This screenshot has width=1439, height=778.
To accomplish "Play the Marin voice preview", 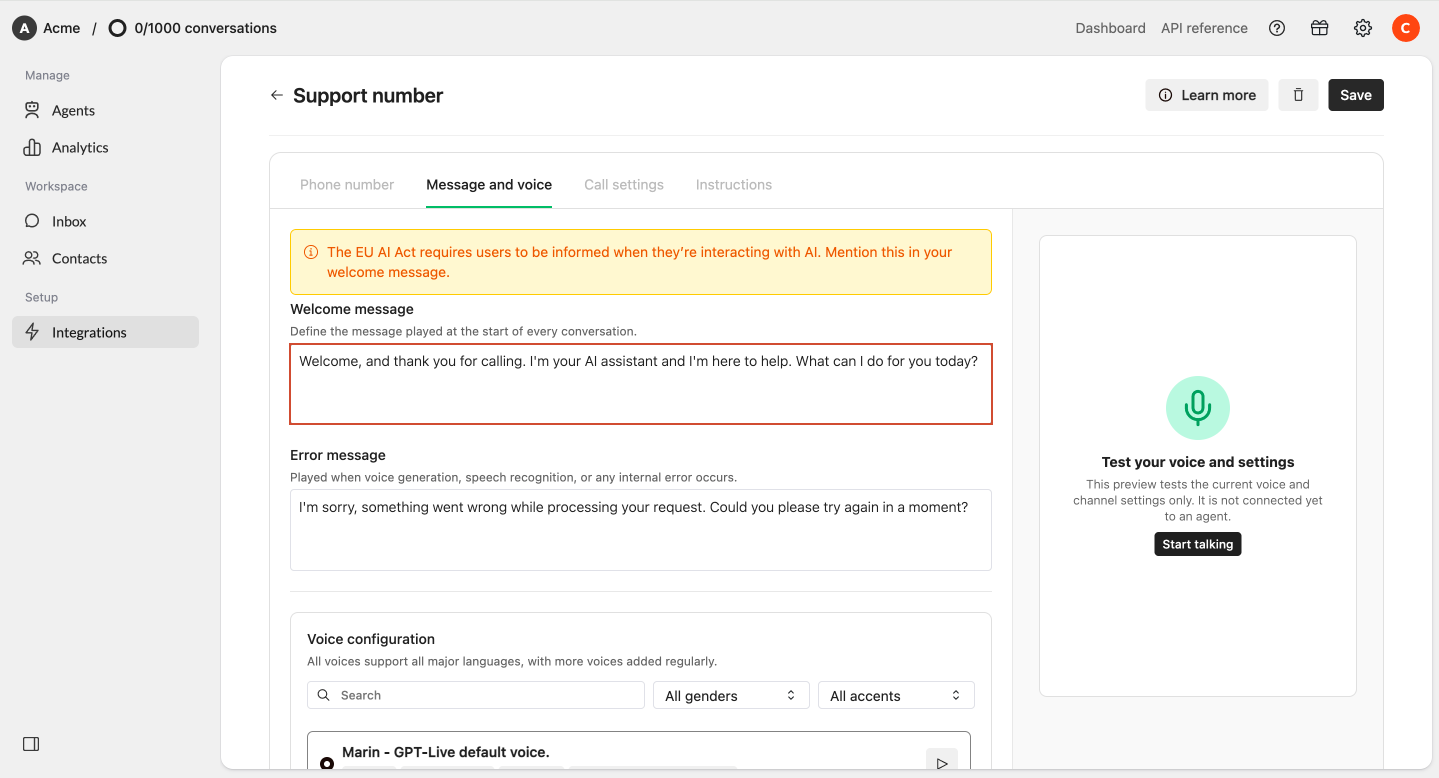I will (x=942, y=762).
